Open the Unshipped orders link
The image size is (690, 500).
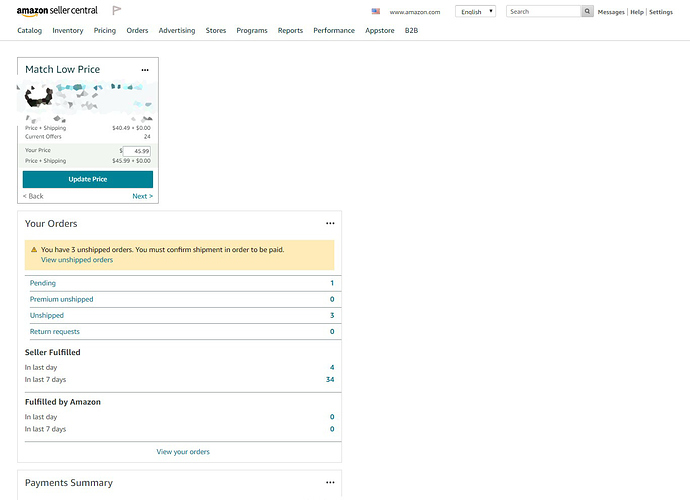tap(47, 316)
